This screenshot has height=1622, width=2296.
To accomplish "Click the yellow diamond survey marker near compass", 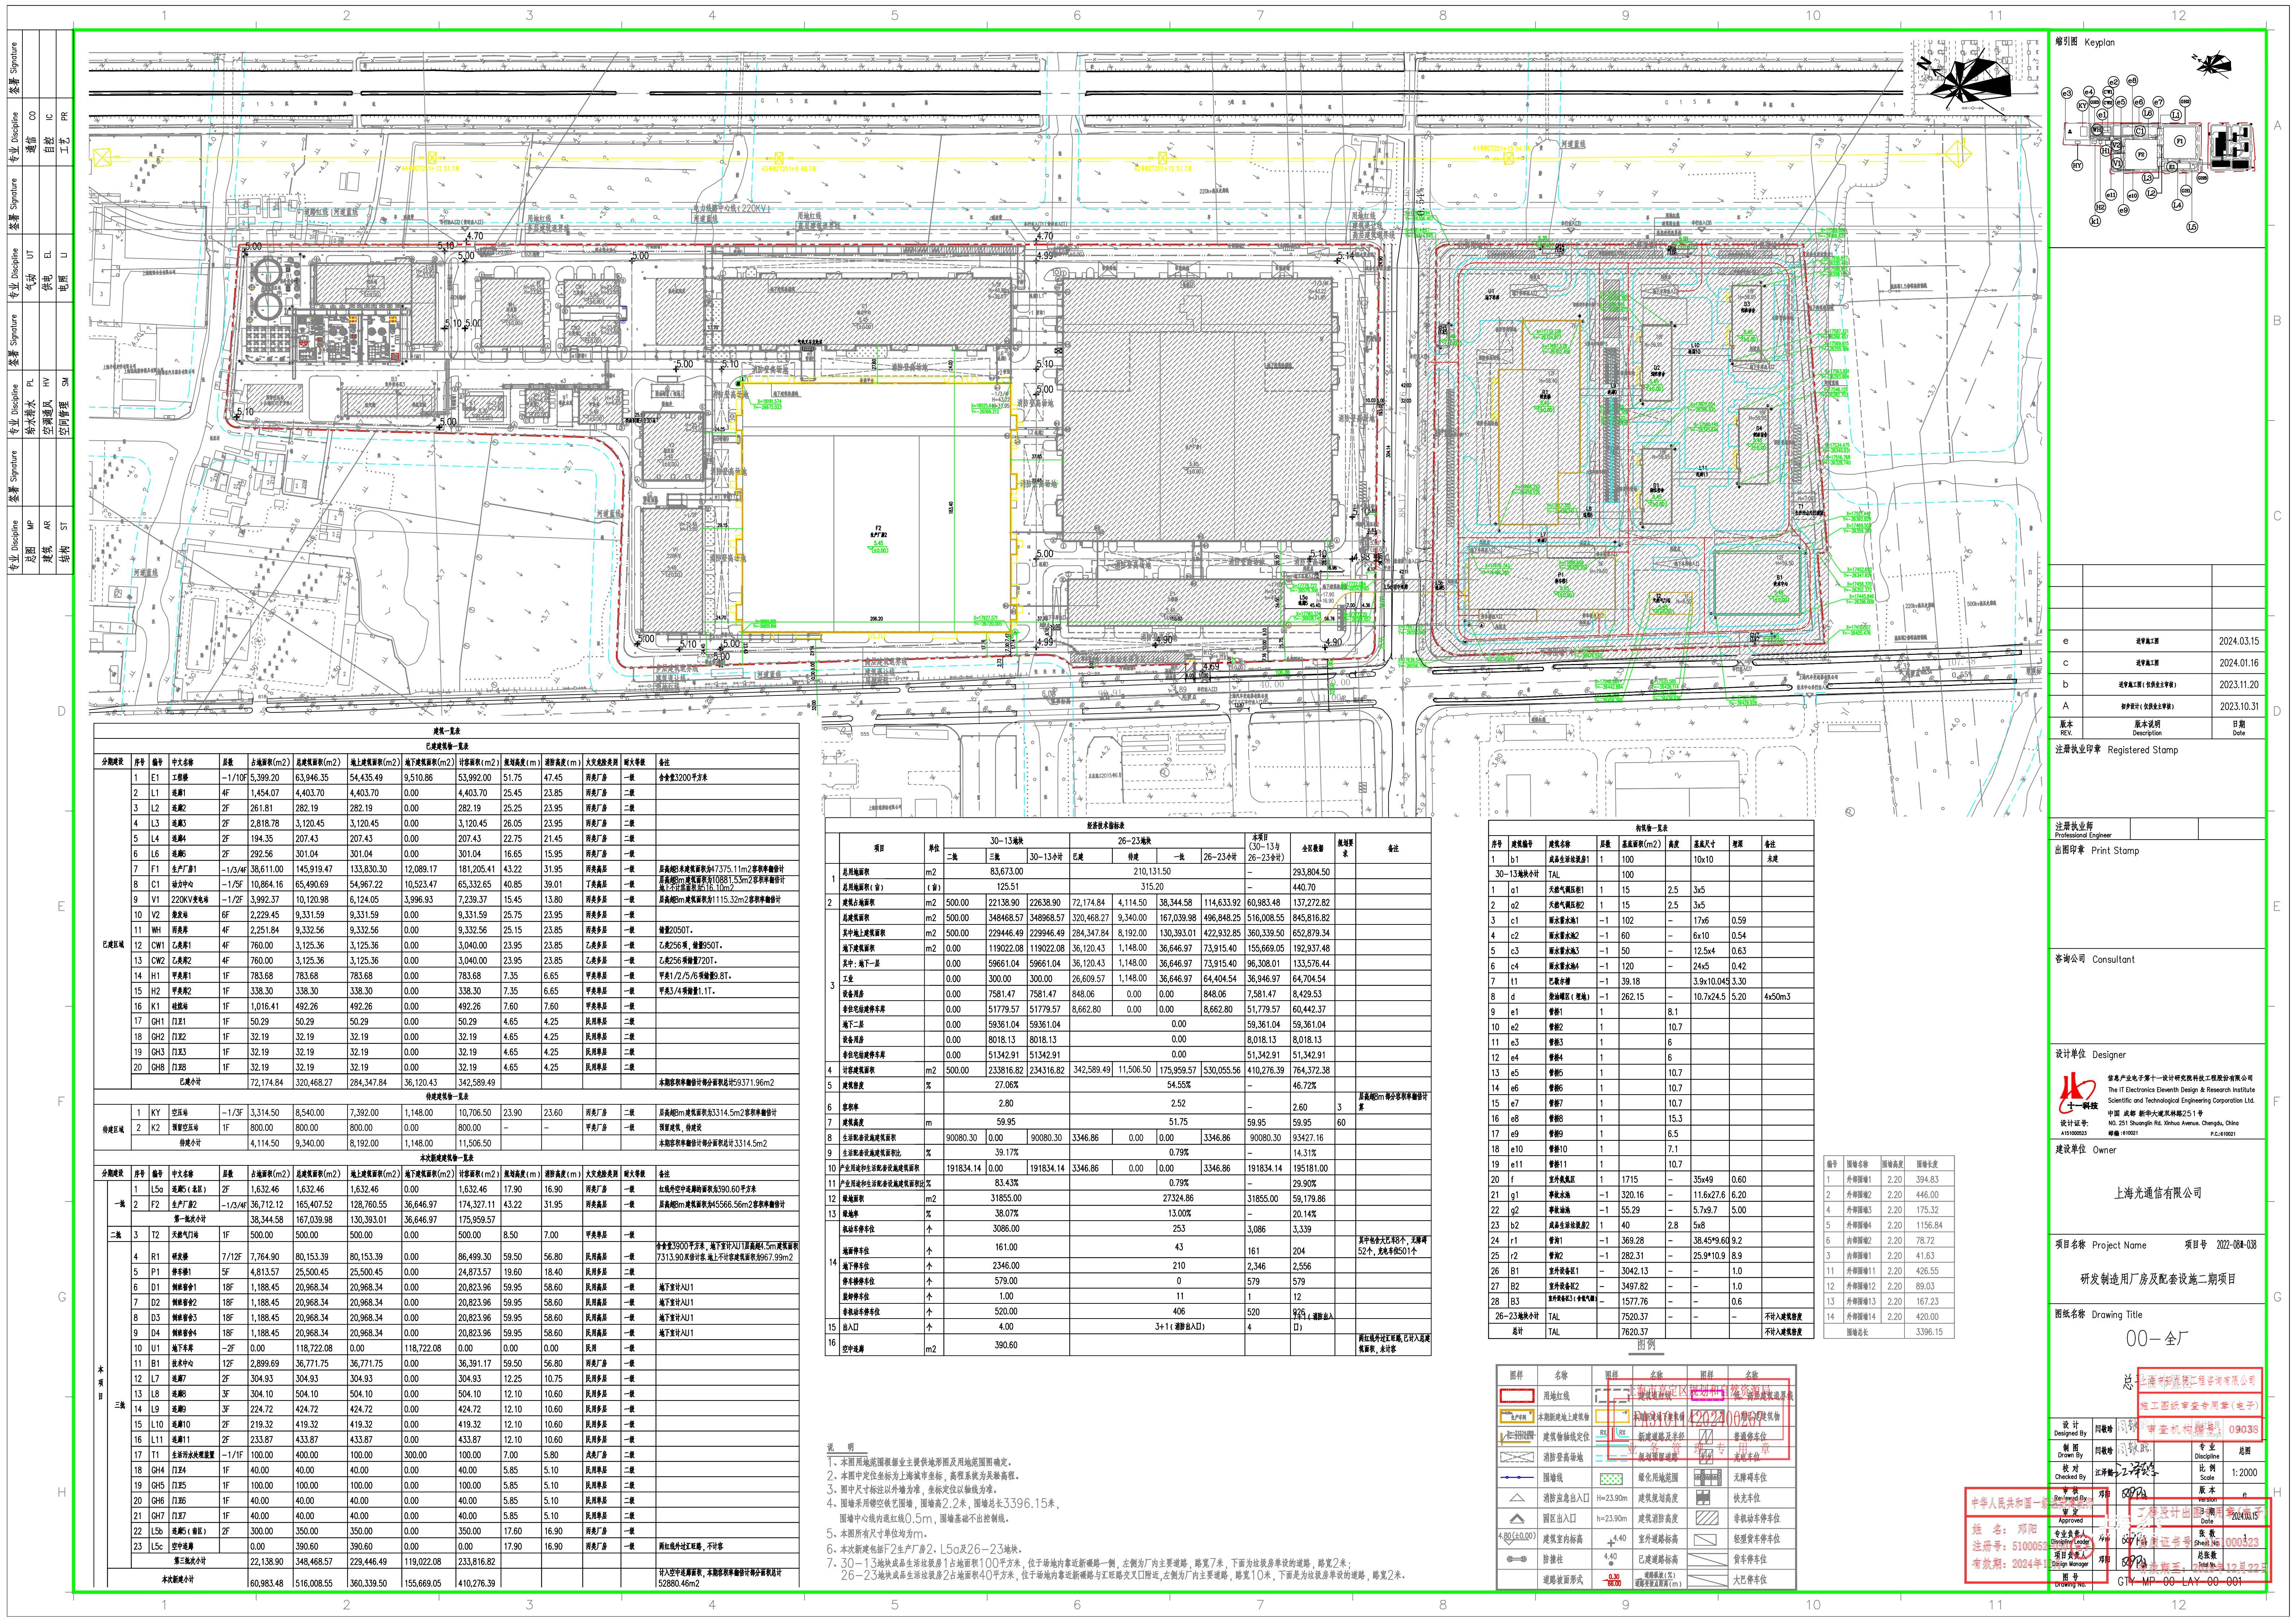I will [x=1958, y=154].
